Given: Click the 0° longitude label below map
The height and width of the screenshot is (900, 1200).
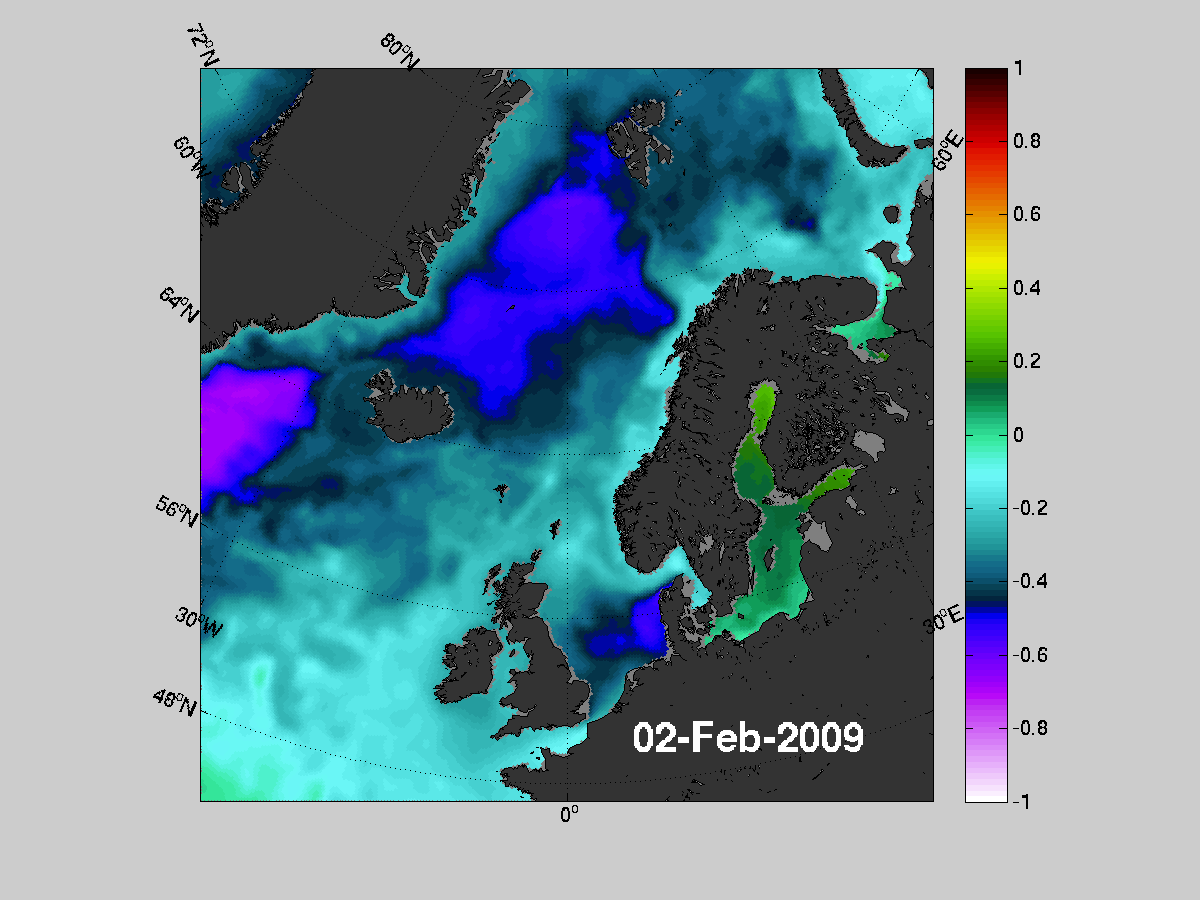Looking at the screenshot, I should [x=569, y=815].
